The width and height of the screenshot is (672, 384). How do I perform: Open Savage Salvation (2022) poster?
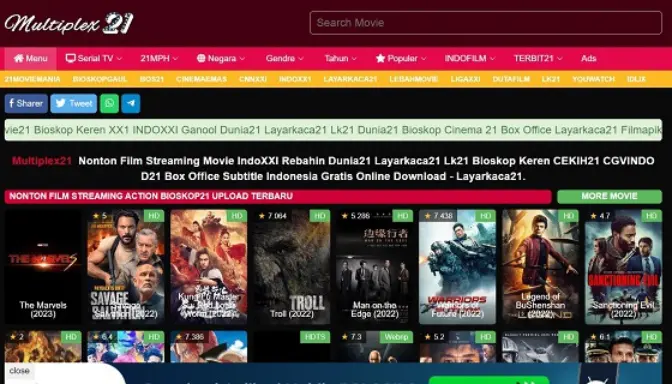coord(126,267)
